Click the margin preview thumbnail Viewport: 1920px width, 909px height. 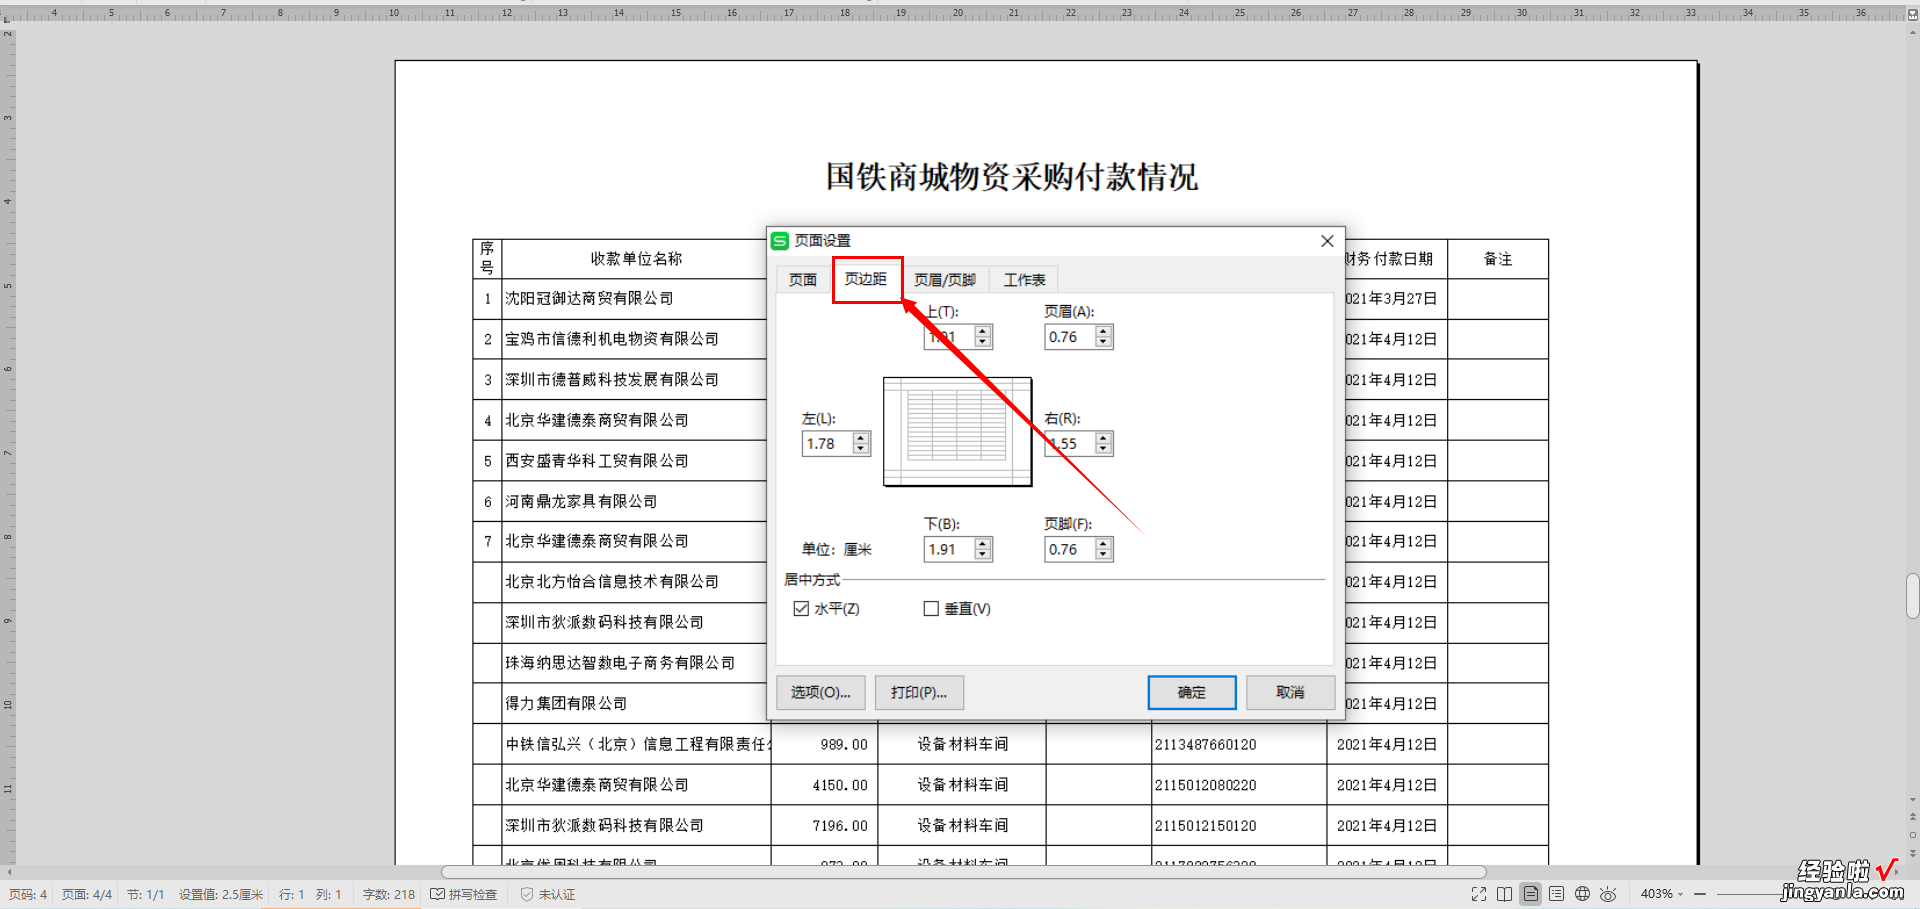click(x=957, y=432)
